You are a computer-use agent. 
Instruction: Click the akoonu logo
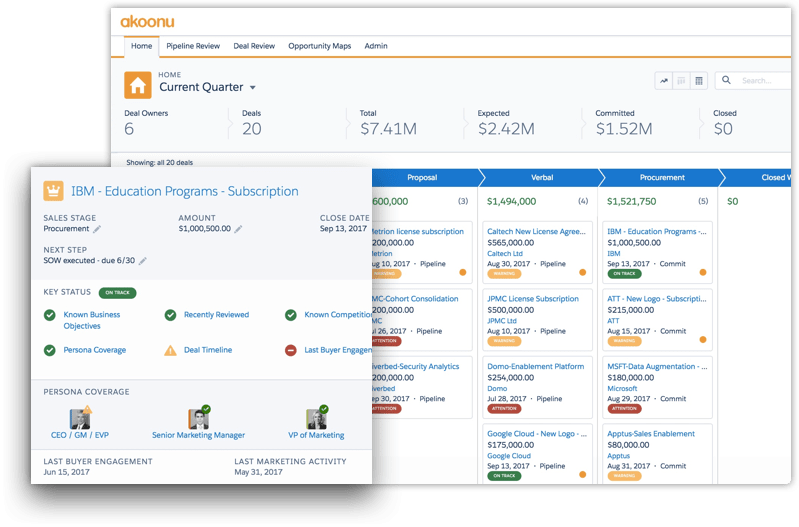click(147, 22)
